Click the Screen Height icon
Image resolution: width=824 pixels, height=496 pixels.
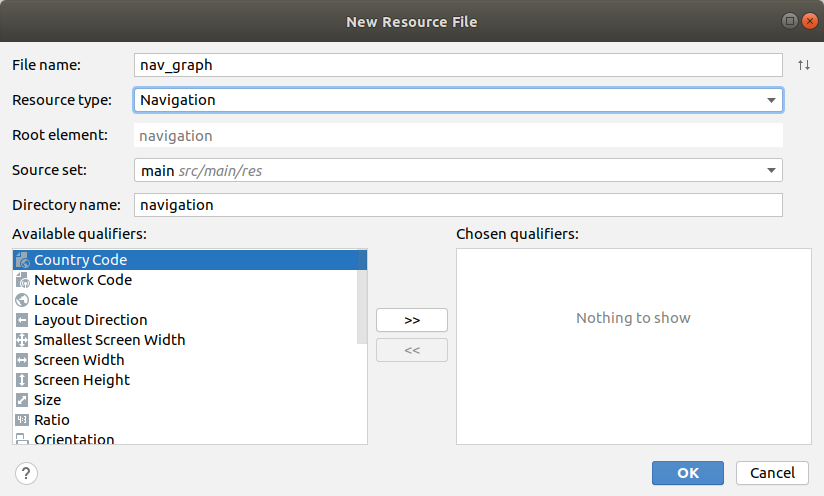coord(22,380)
